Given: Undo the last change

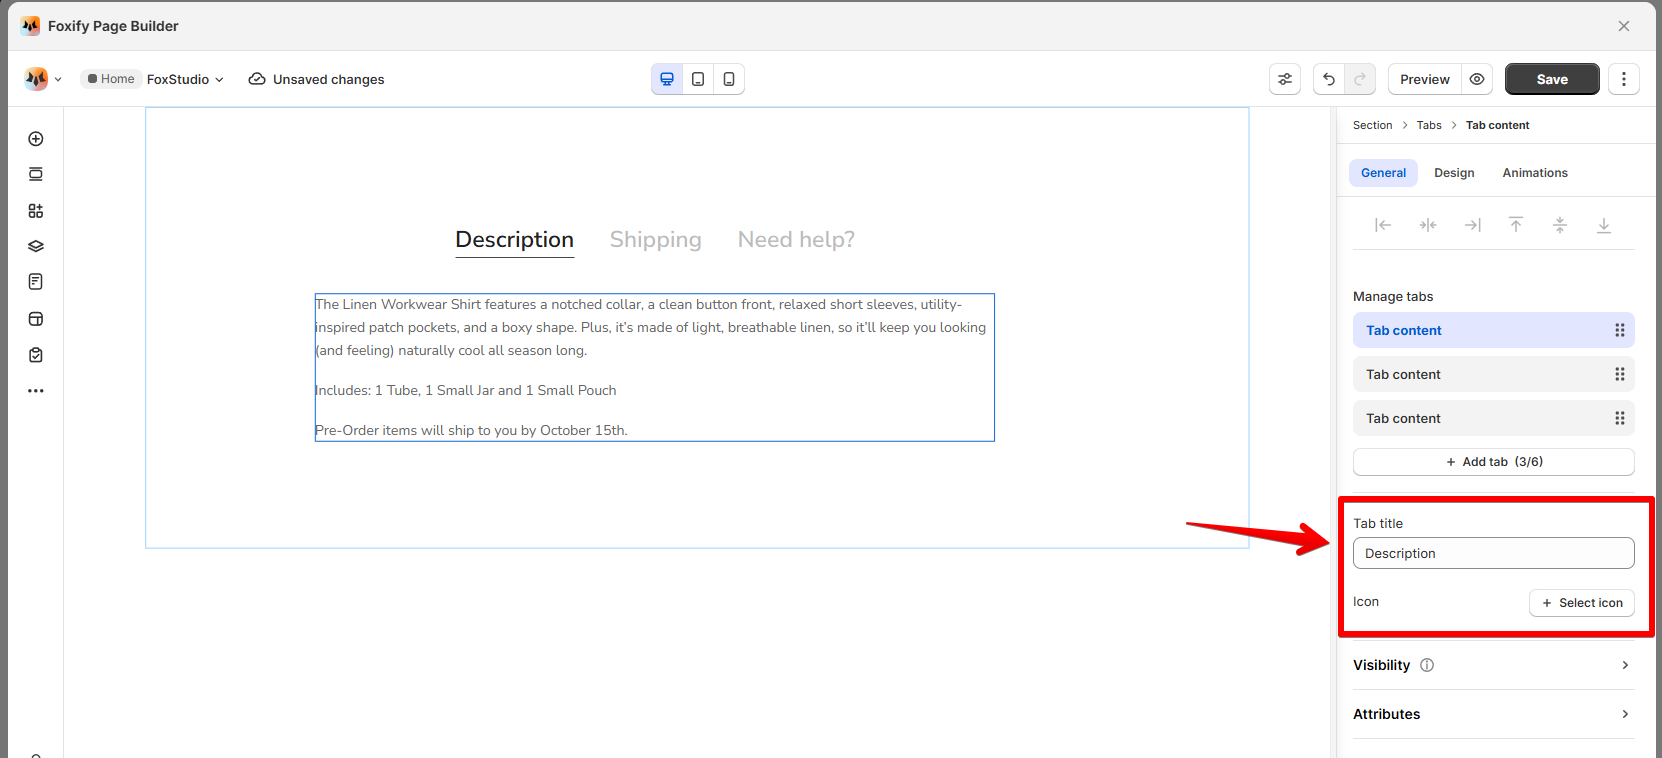Looking at the screenshot, I should click(1329, 79).
